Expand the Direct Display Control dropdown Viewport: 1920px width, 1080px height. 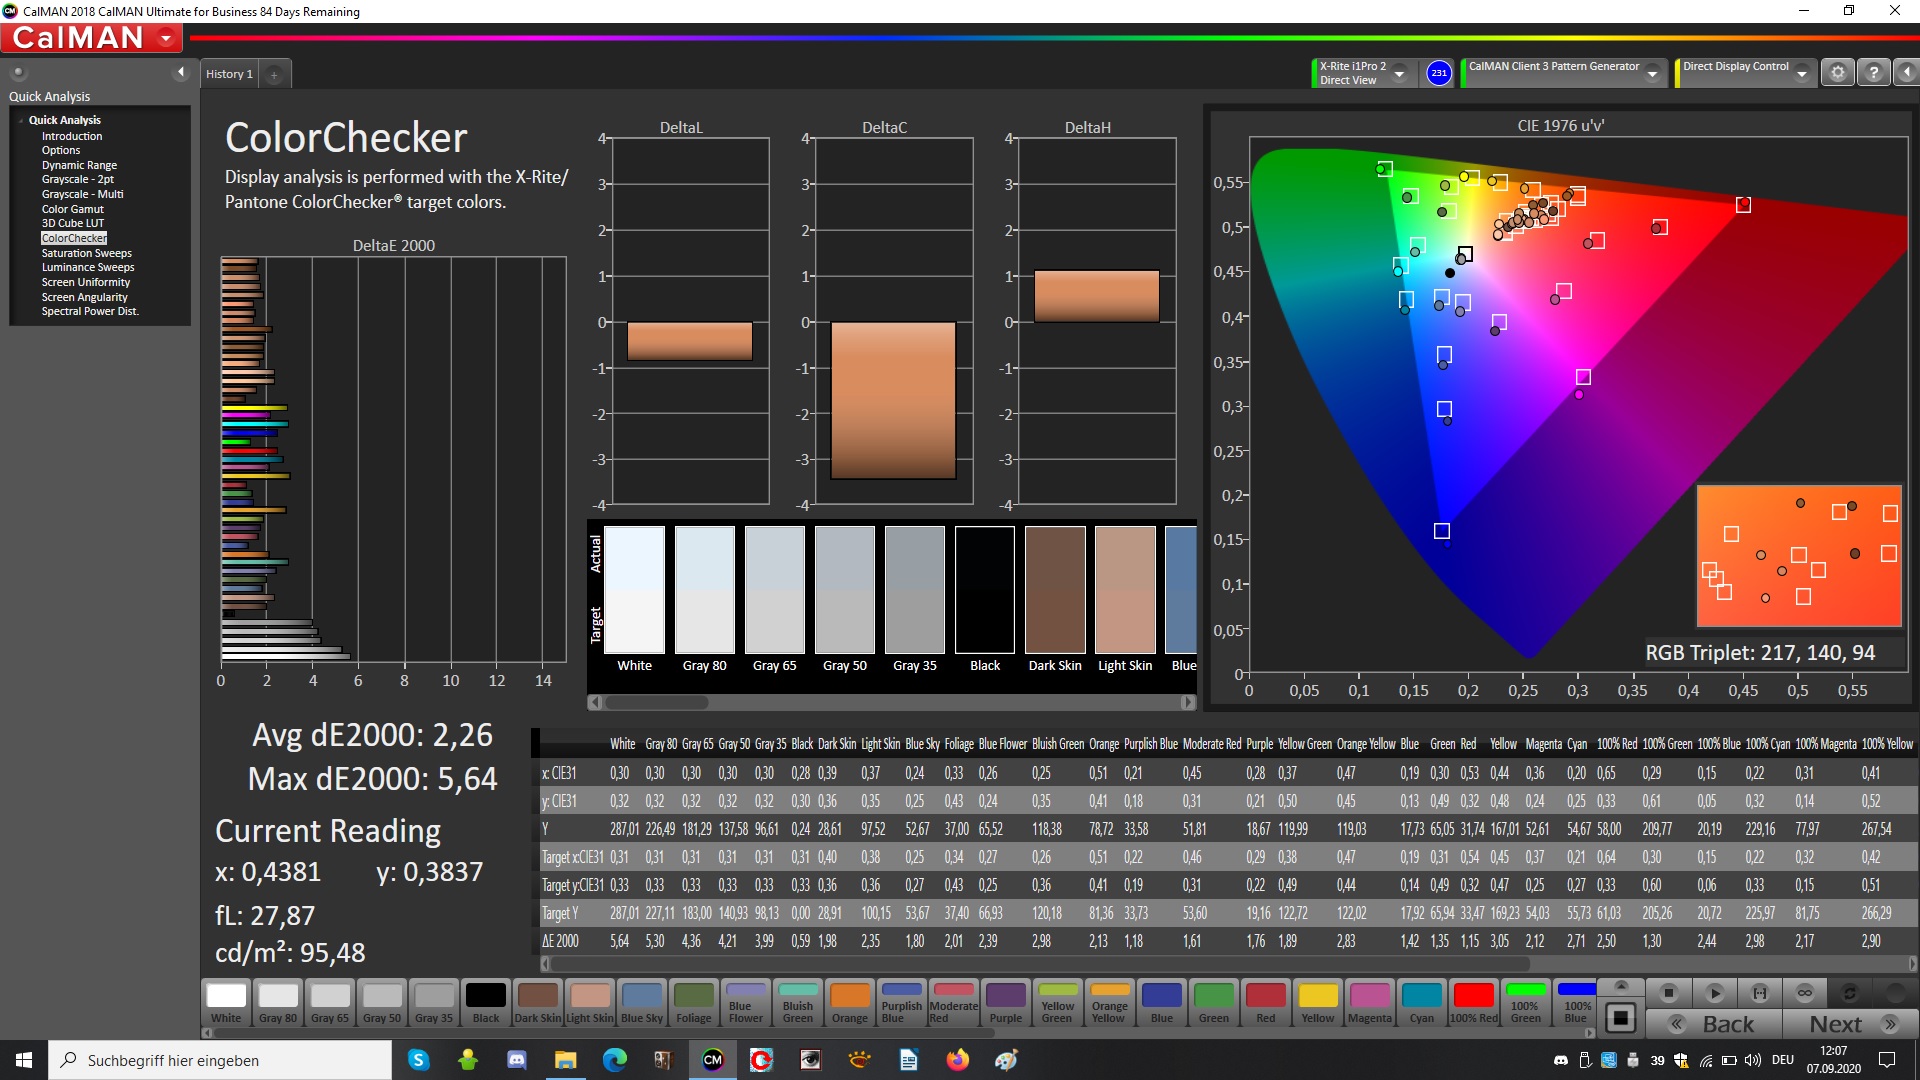point(1801,74)
